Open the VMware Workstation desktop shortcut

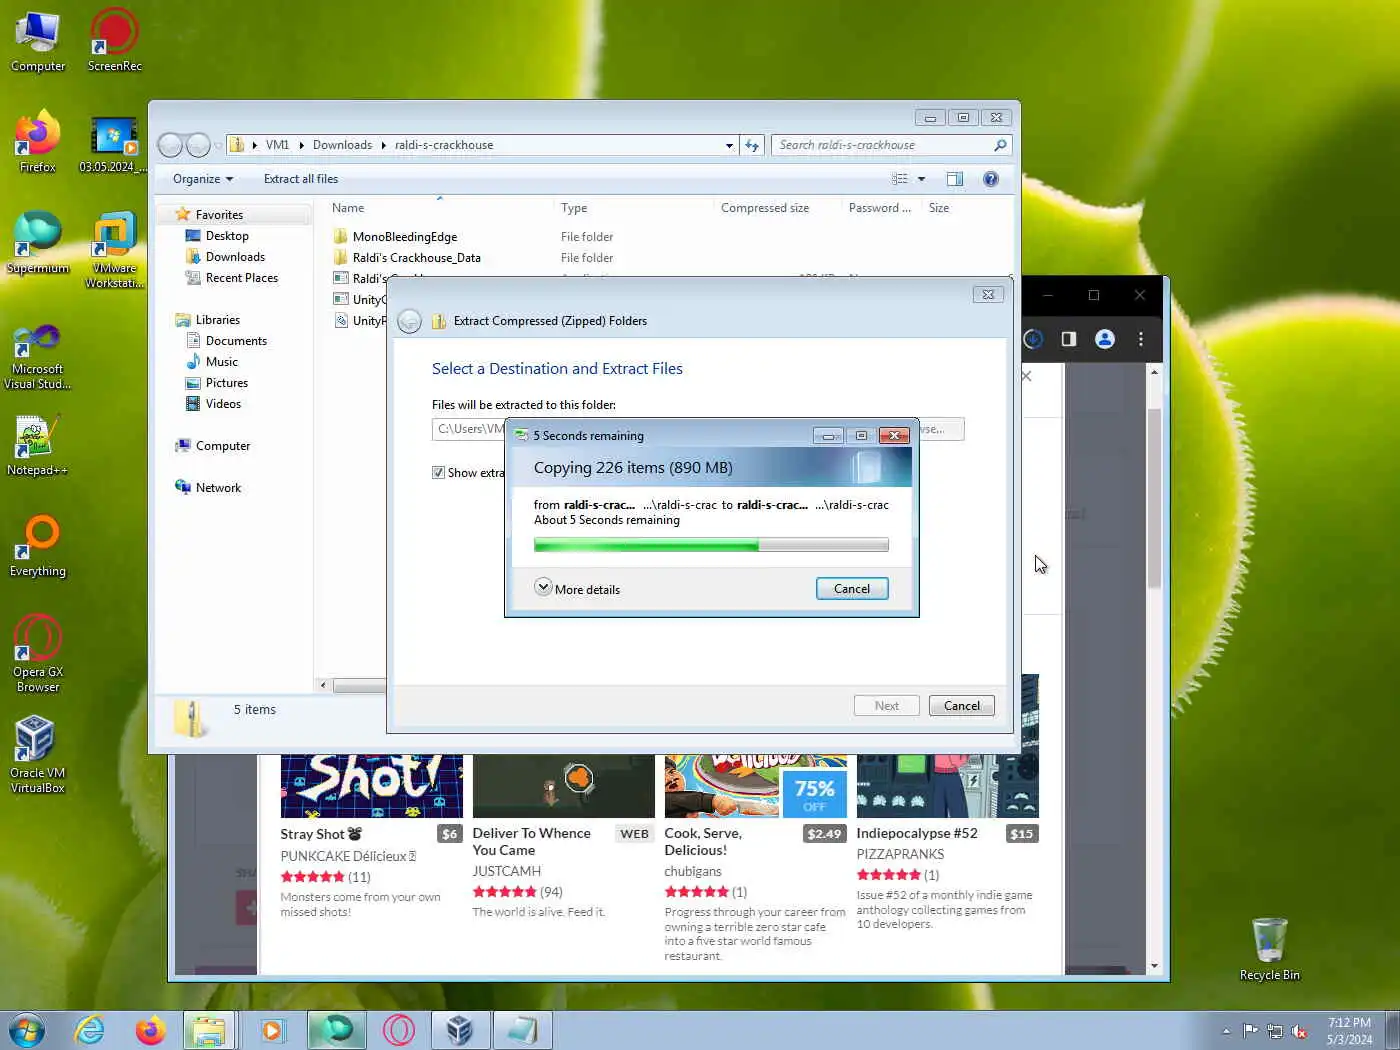click(x=114, y=250)
